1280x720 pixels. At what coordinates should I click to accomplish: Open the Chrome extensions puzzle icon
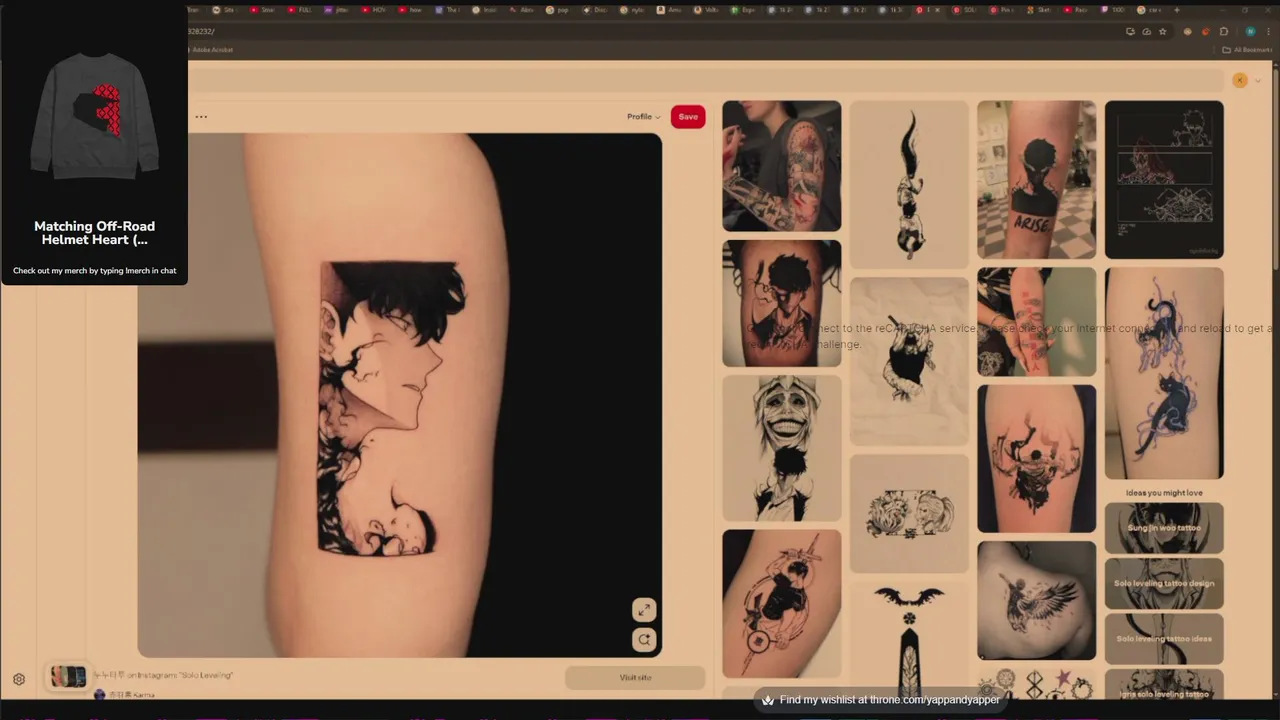click(1224, 31)
